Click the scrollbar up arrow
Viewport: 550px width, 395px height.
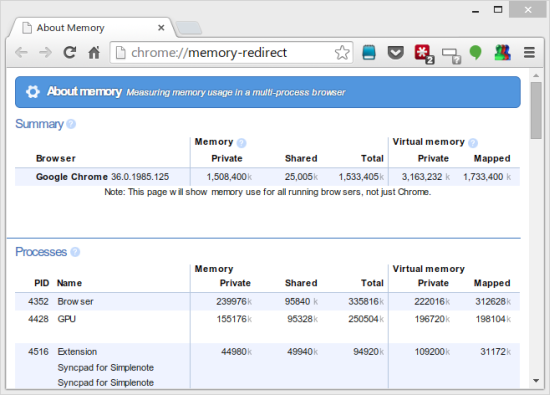[536, 75]
